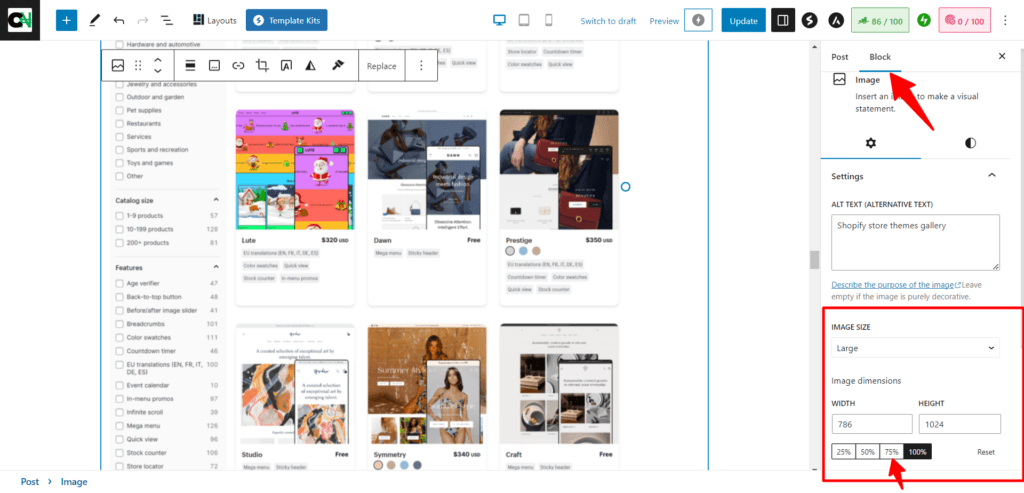
Task: Click the site logo at top left
Action: pos(20,20)
